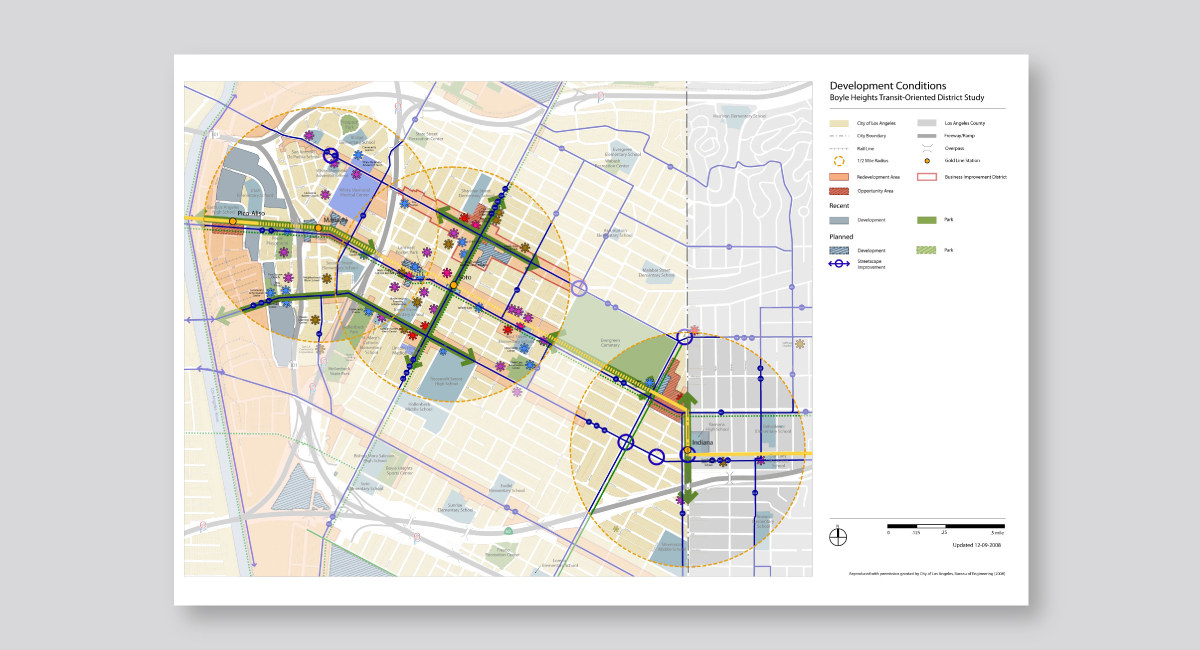Screen dimensions: 1200x650
Task: Click the Recent Development gray-blue swatch
Action: tap(839, 220)
